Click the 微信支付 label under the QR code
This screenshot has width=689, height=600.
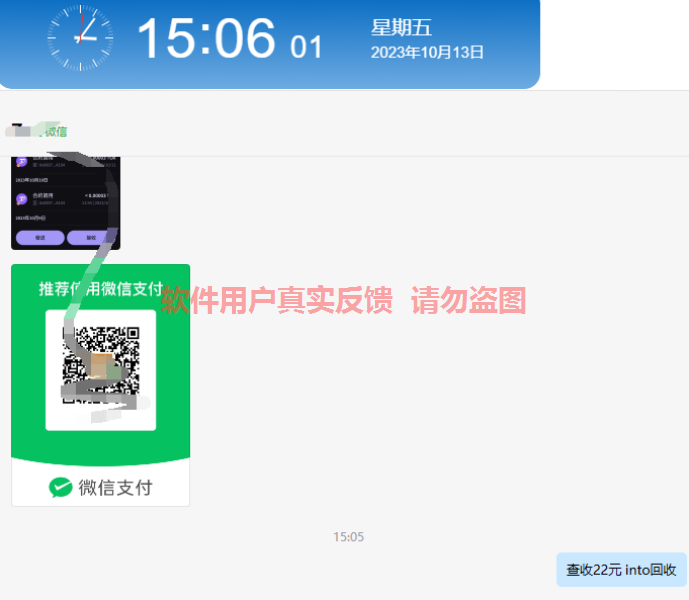click(x=116, y=488)
